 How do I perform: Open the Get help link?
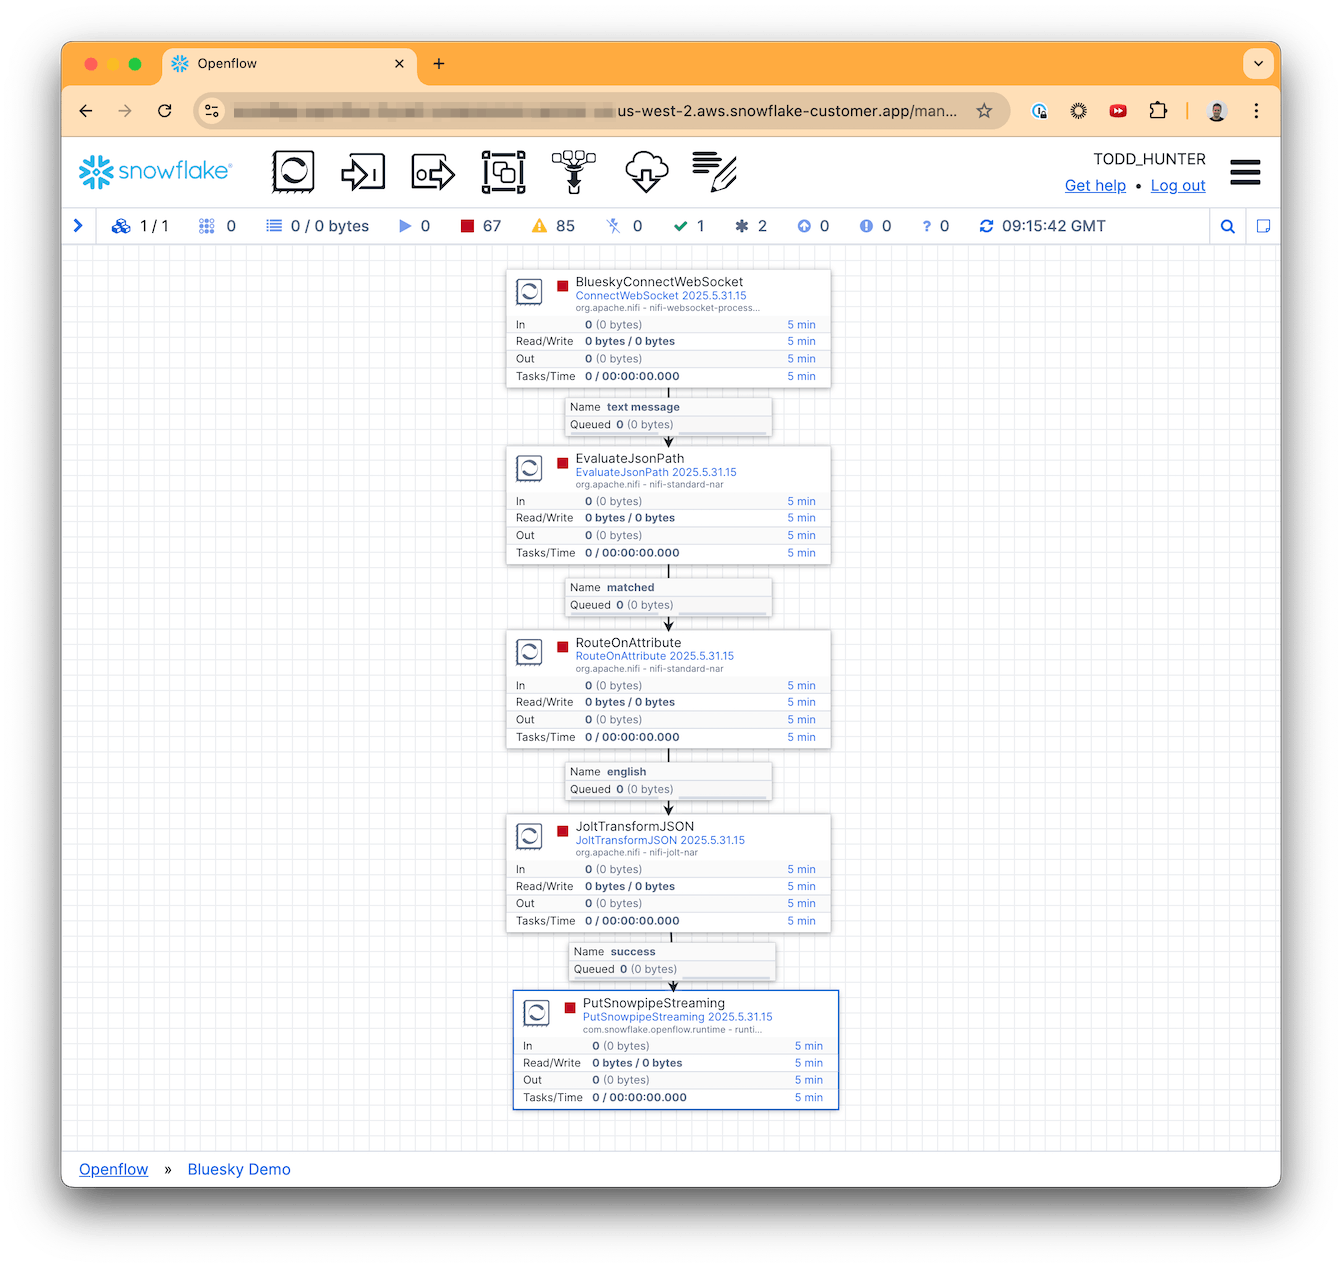pyautogui.click(x=1095, y=185)
